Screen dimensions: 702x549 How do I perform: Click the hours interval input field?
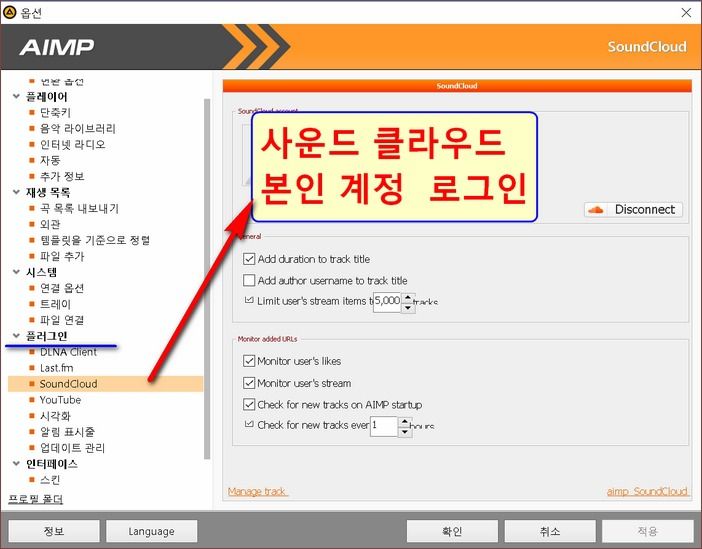tap(384, 426)
